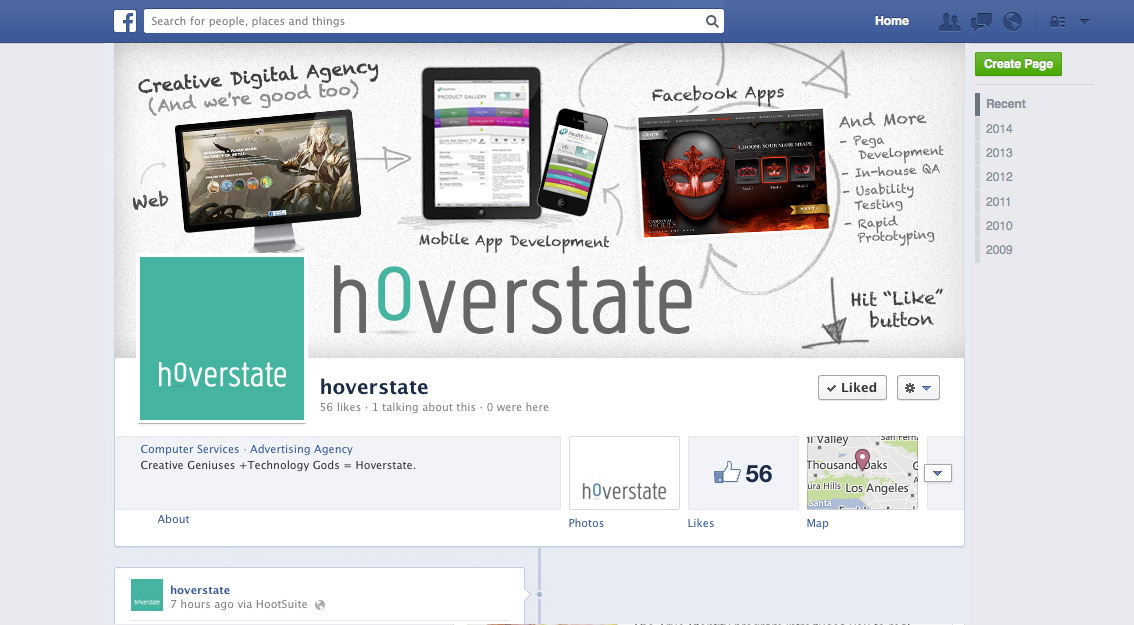Screen dimensions: 1134x625
Task: Jump to Recent in timeline
Action: tap(1006, 103)
